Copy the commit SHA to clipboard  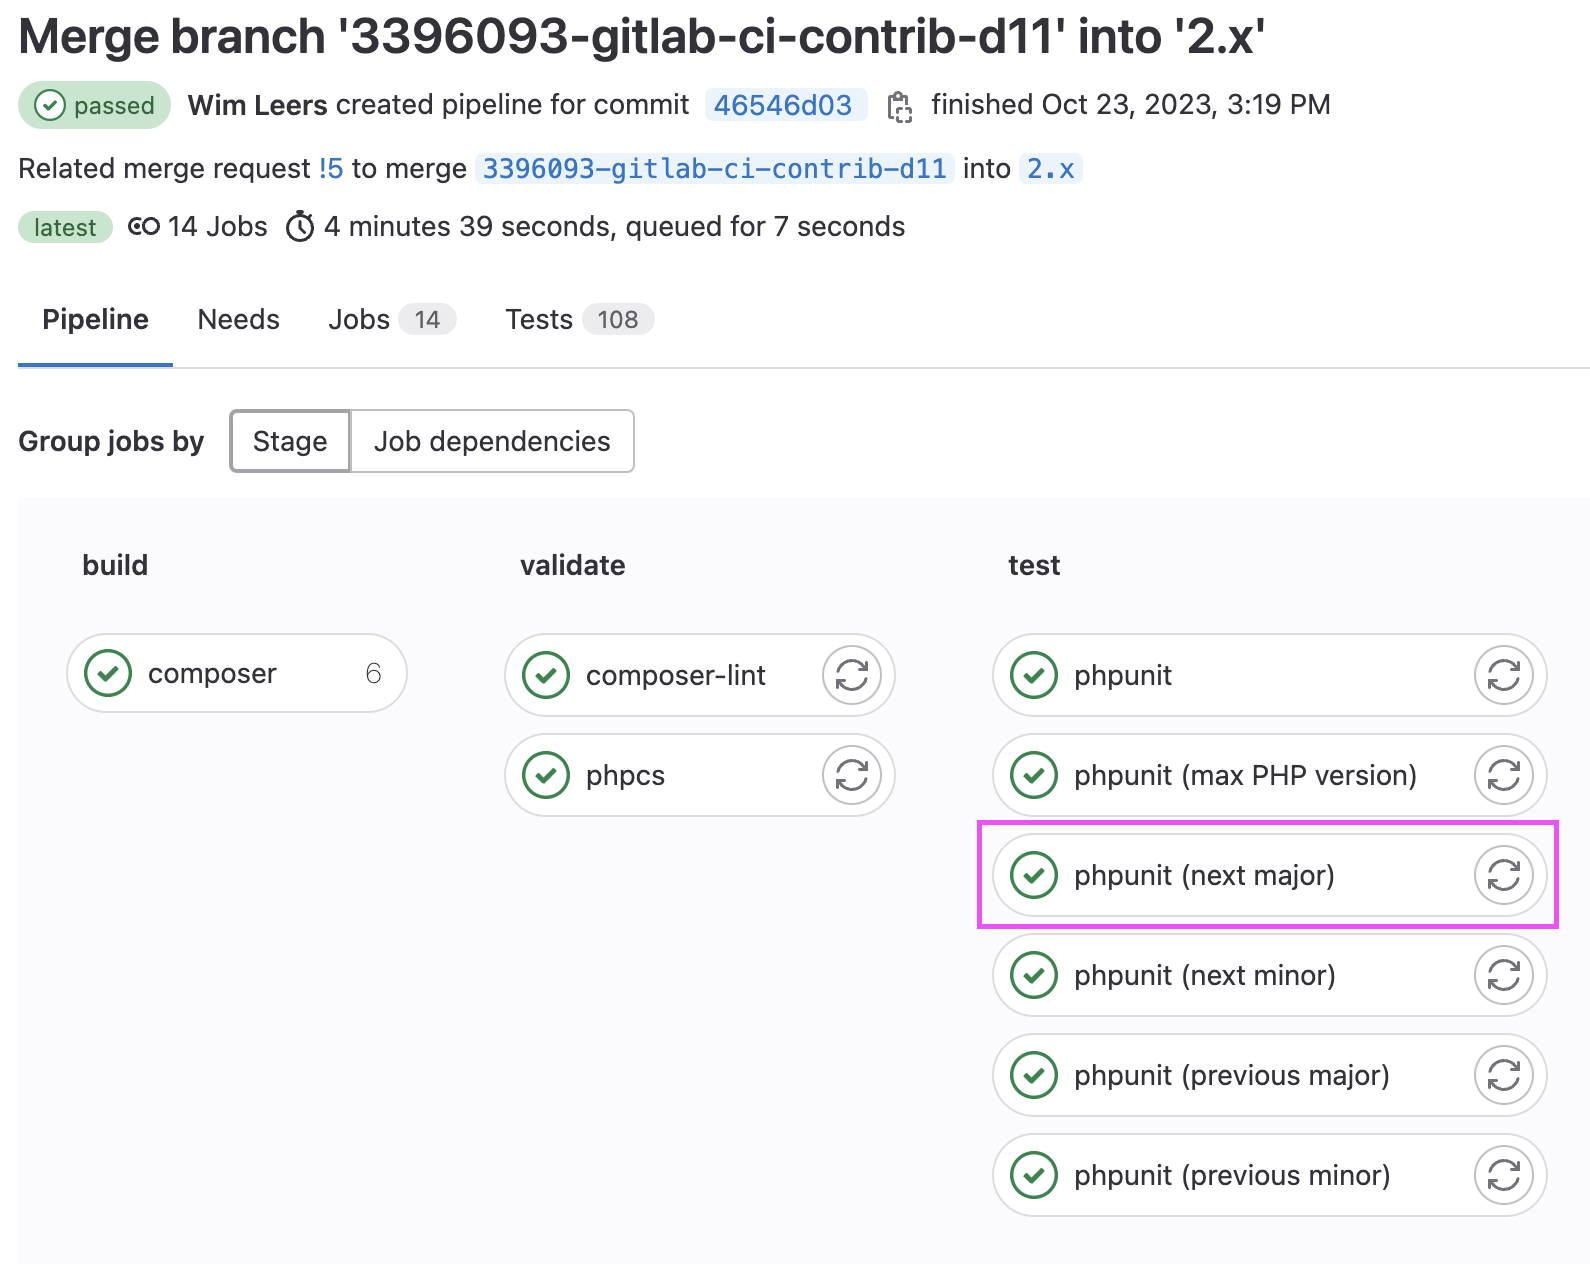coord(899,105)
